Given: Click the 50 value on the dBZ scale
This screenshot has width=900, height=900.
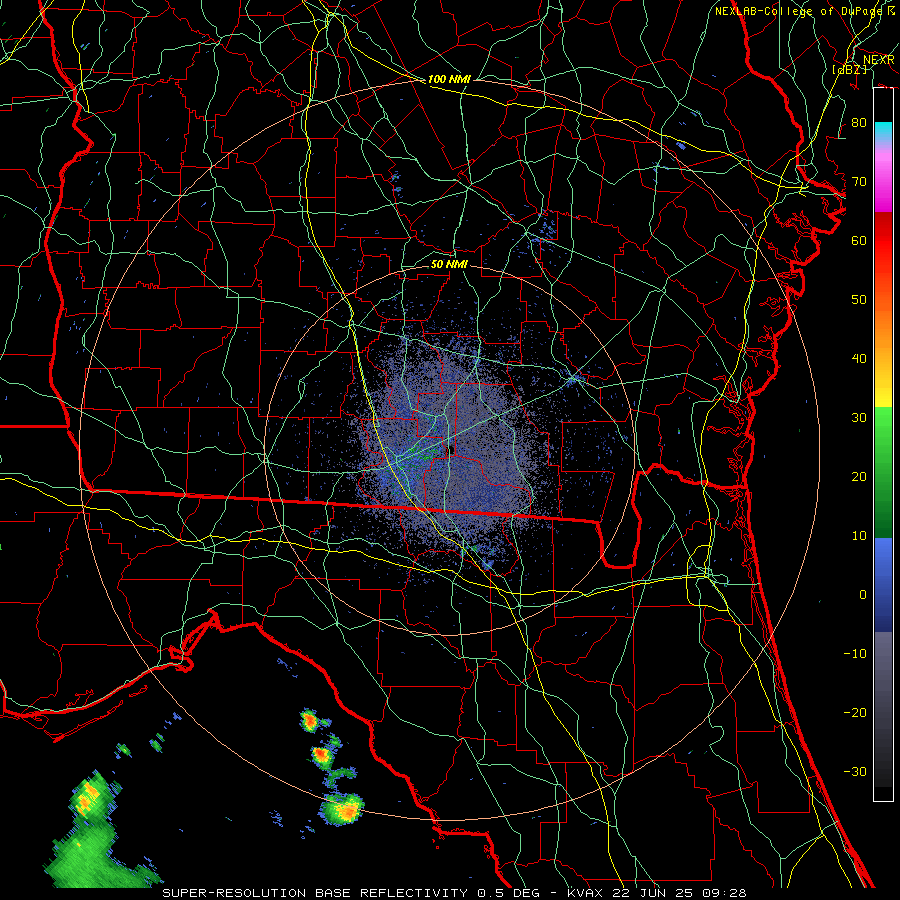Looking at the screenshot, I should pos(859,300).
